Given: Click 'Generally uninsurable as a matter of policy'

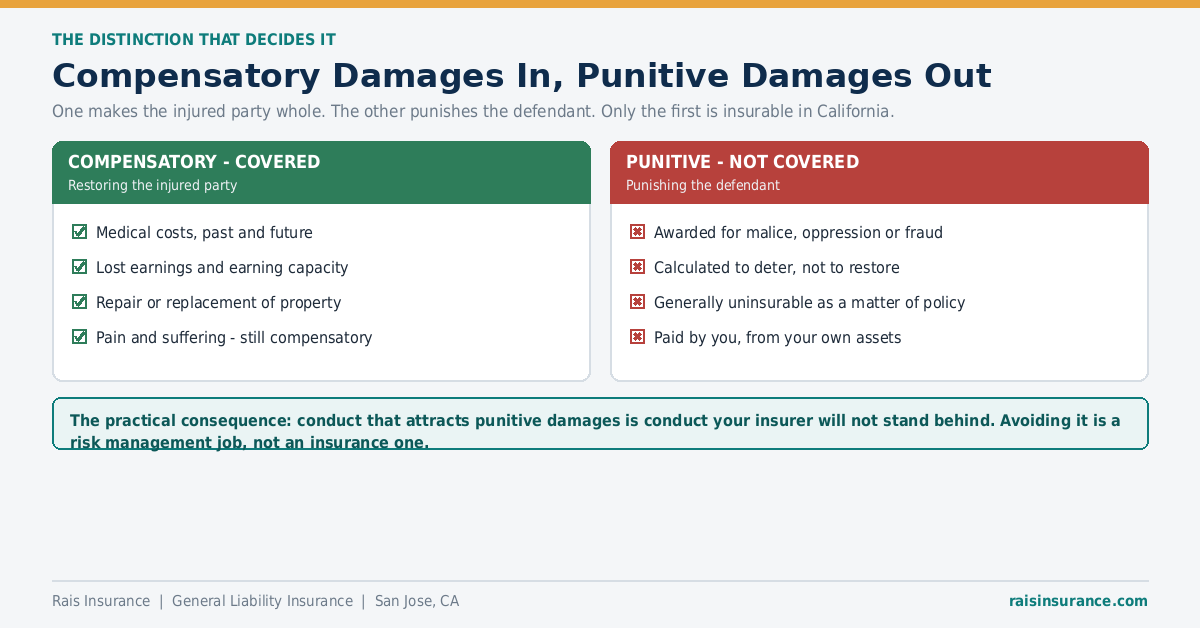Looking at the screenshot, I should tap(809, 303).
